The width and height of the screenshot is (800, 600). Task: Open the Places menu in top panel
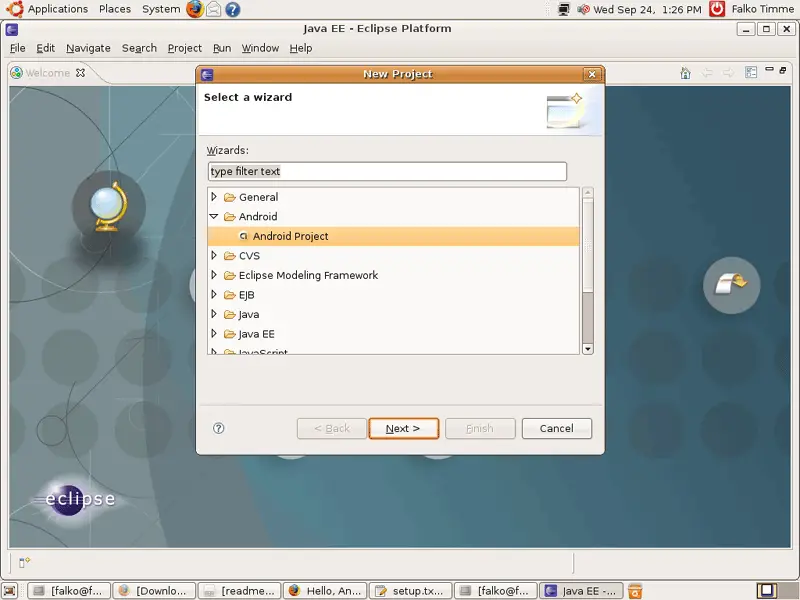(115, 9)
